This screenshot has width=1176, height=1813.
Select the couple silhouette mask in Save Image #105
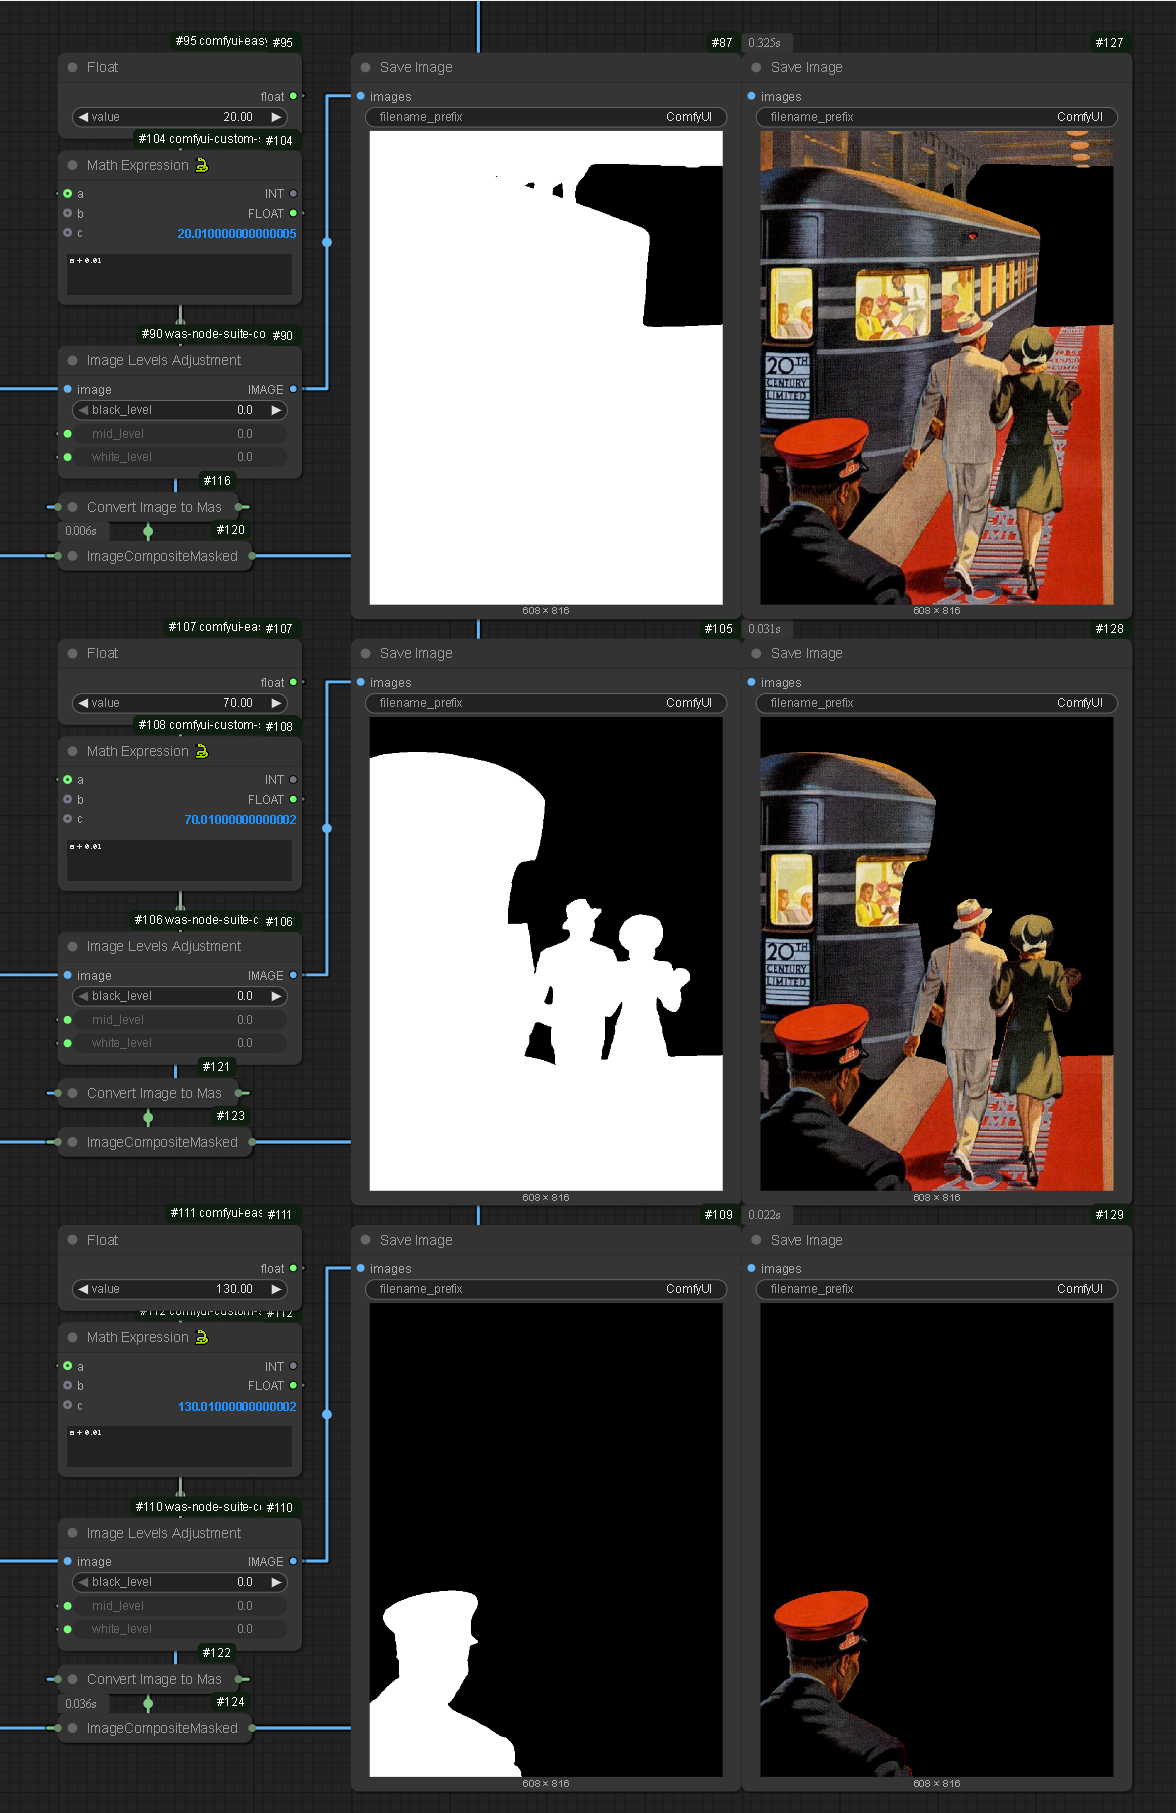[x=546, y=954]
